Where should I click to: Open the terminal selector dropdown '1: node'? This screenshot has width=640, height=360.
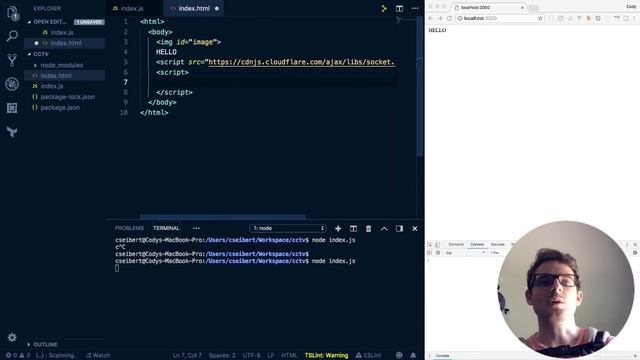coord(288,228)
